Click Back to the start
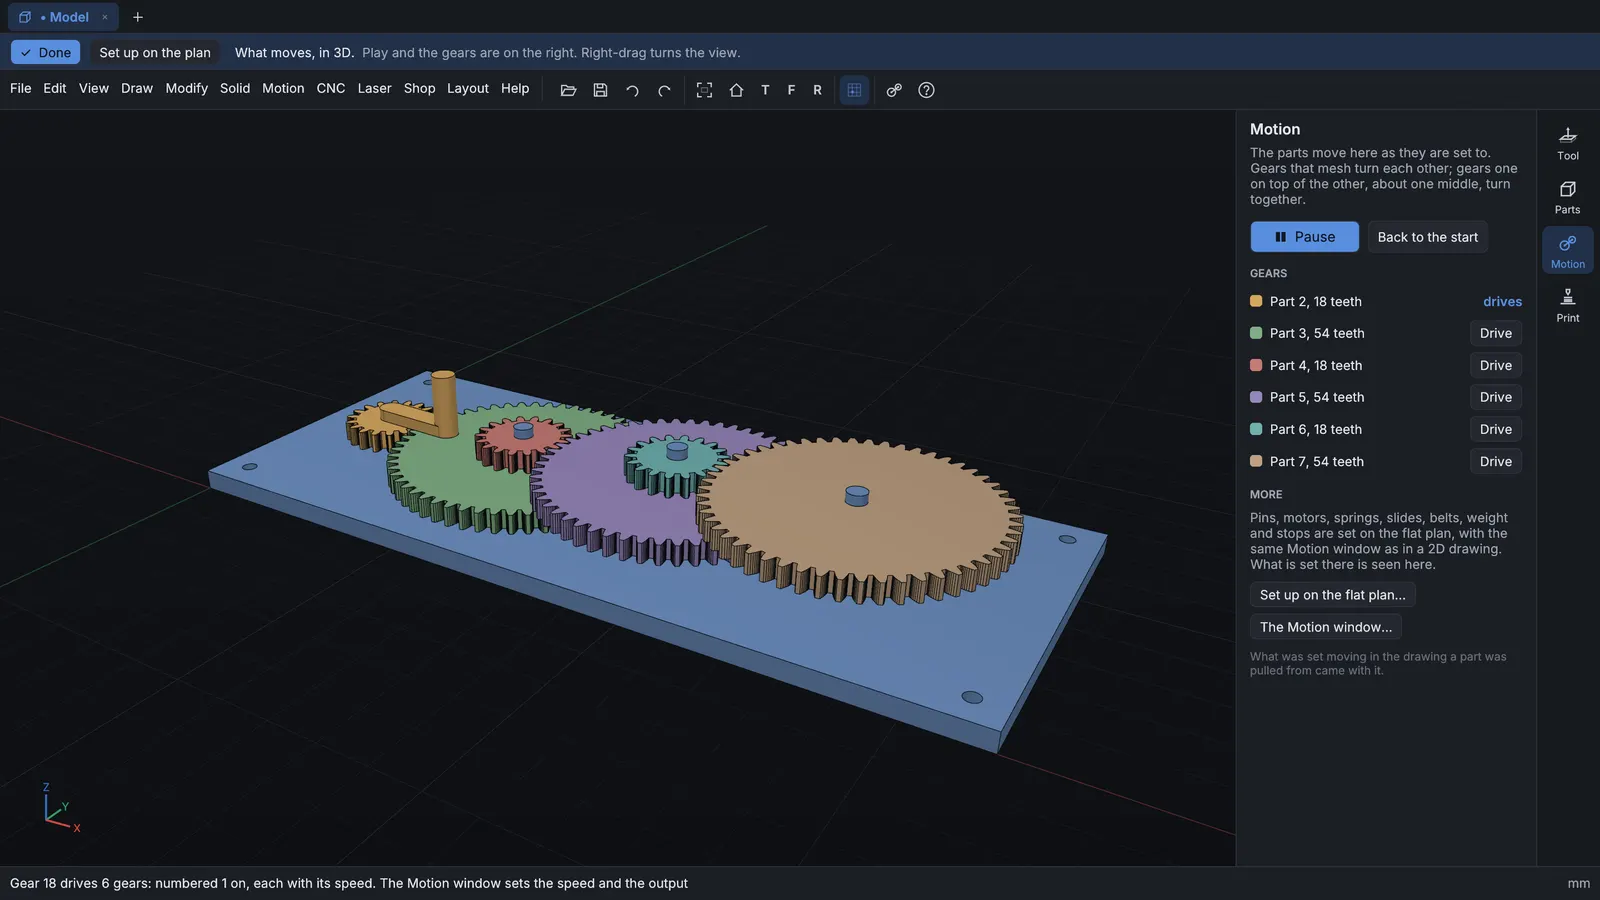The width and height of the screenshot is (1600, 900). pos(1427,237)
